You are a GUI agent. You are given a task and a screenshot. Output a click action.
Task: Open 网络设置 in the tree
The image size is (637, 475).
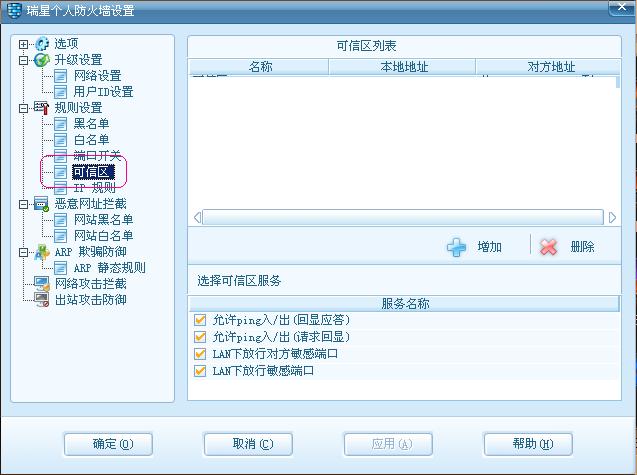click(98, 76)
